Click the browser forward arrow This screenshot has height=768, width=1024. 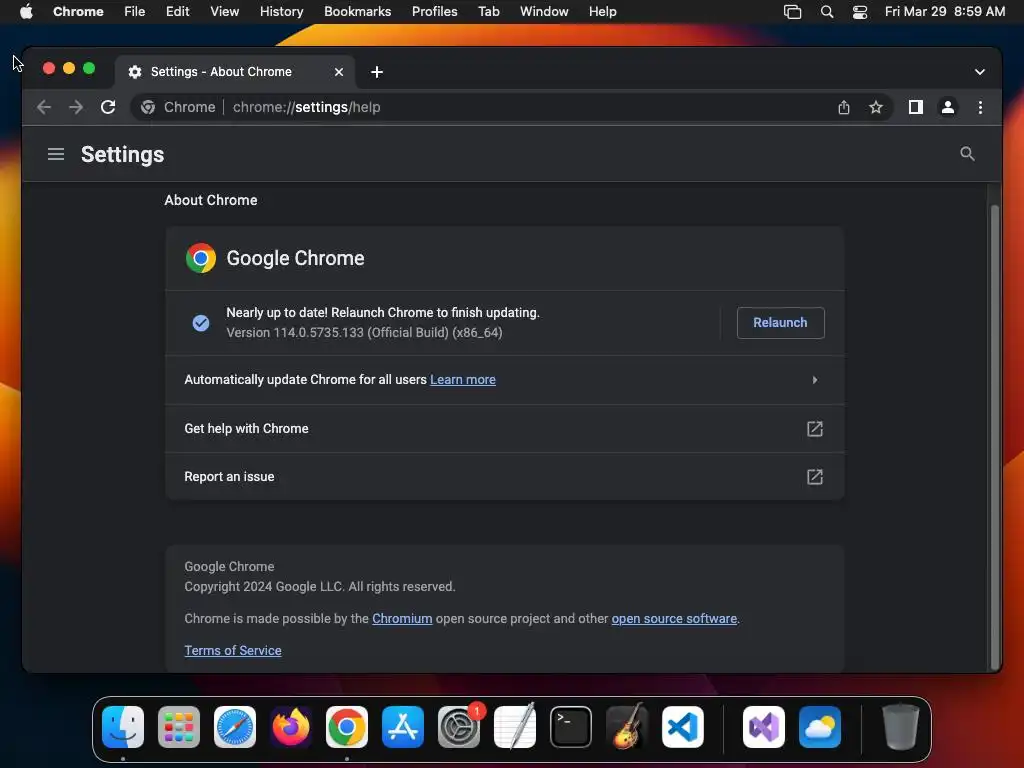[x=76, y=107]
